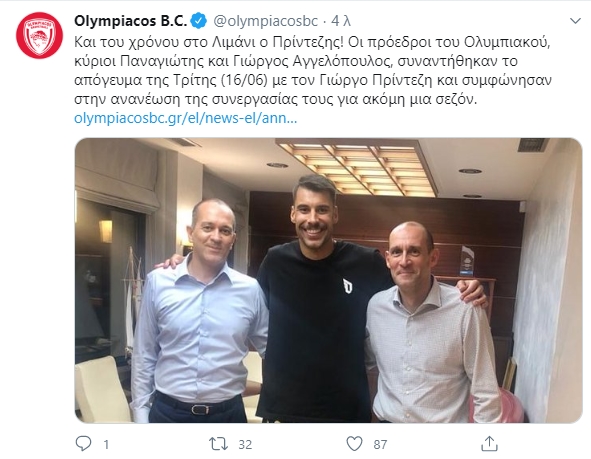Open the tweet timestamp "4 λ"
Image resolution: width=591 pixels, height=459 pixels.
point(341,21)
